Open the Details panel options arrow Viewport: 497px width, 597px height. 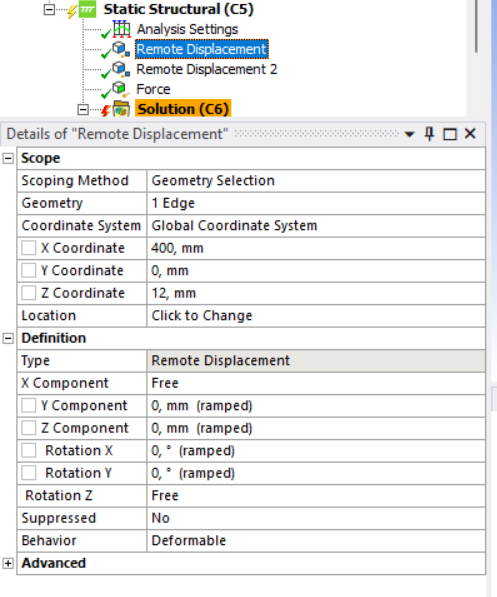click(x=409, y=134)
